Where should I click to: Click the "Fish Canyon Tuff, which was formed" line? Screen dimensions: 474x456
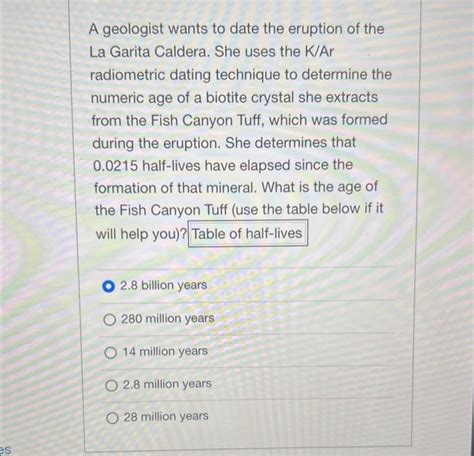click(239, 120)
